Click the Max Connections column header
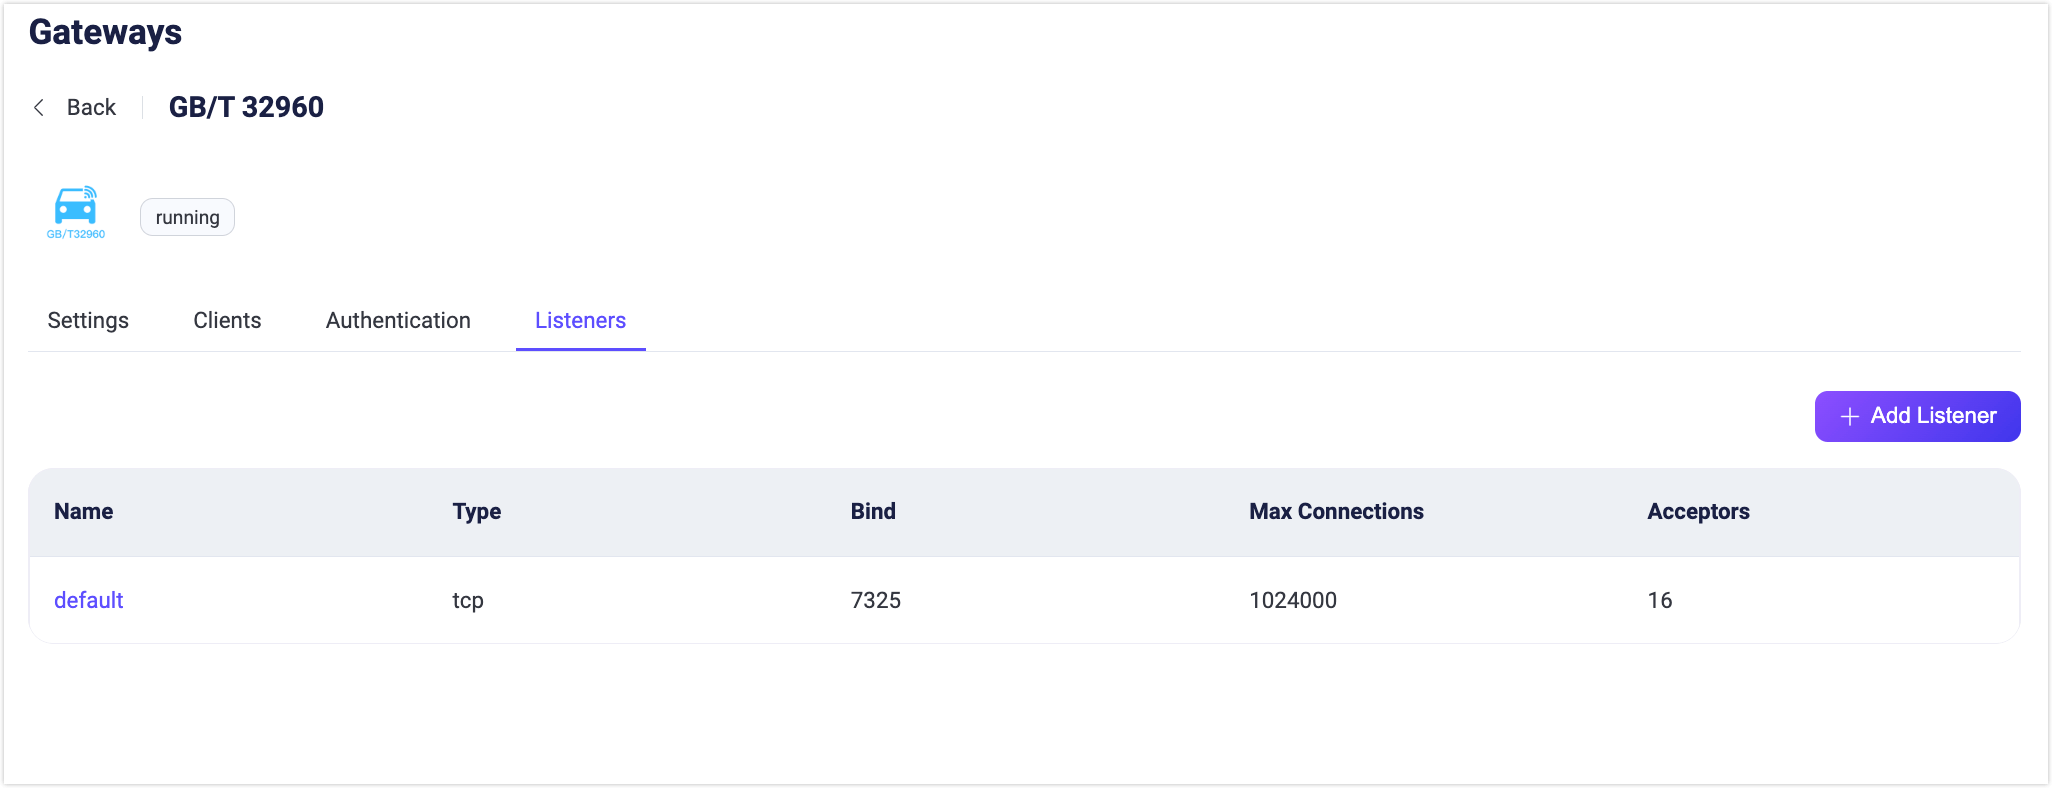 pyautogui.click(x=1336, y=512)
